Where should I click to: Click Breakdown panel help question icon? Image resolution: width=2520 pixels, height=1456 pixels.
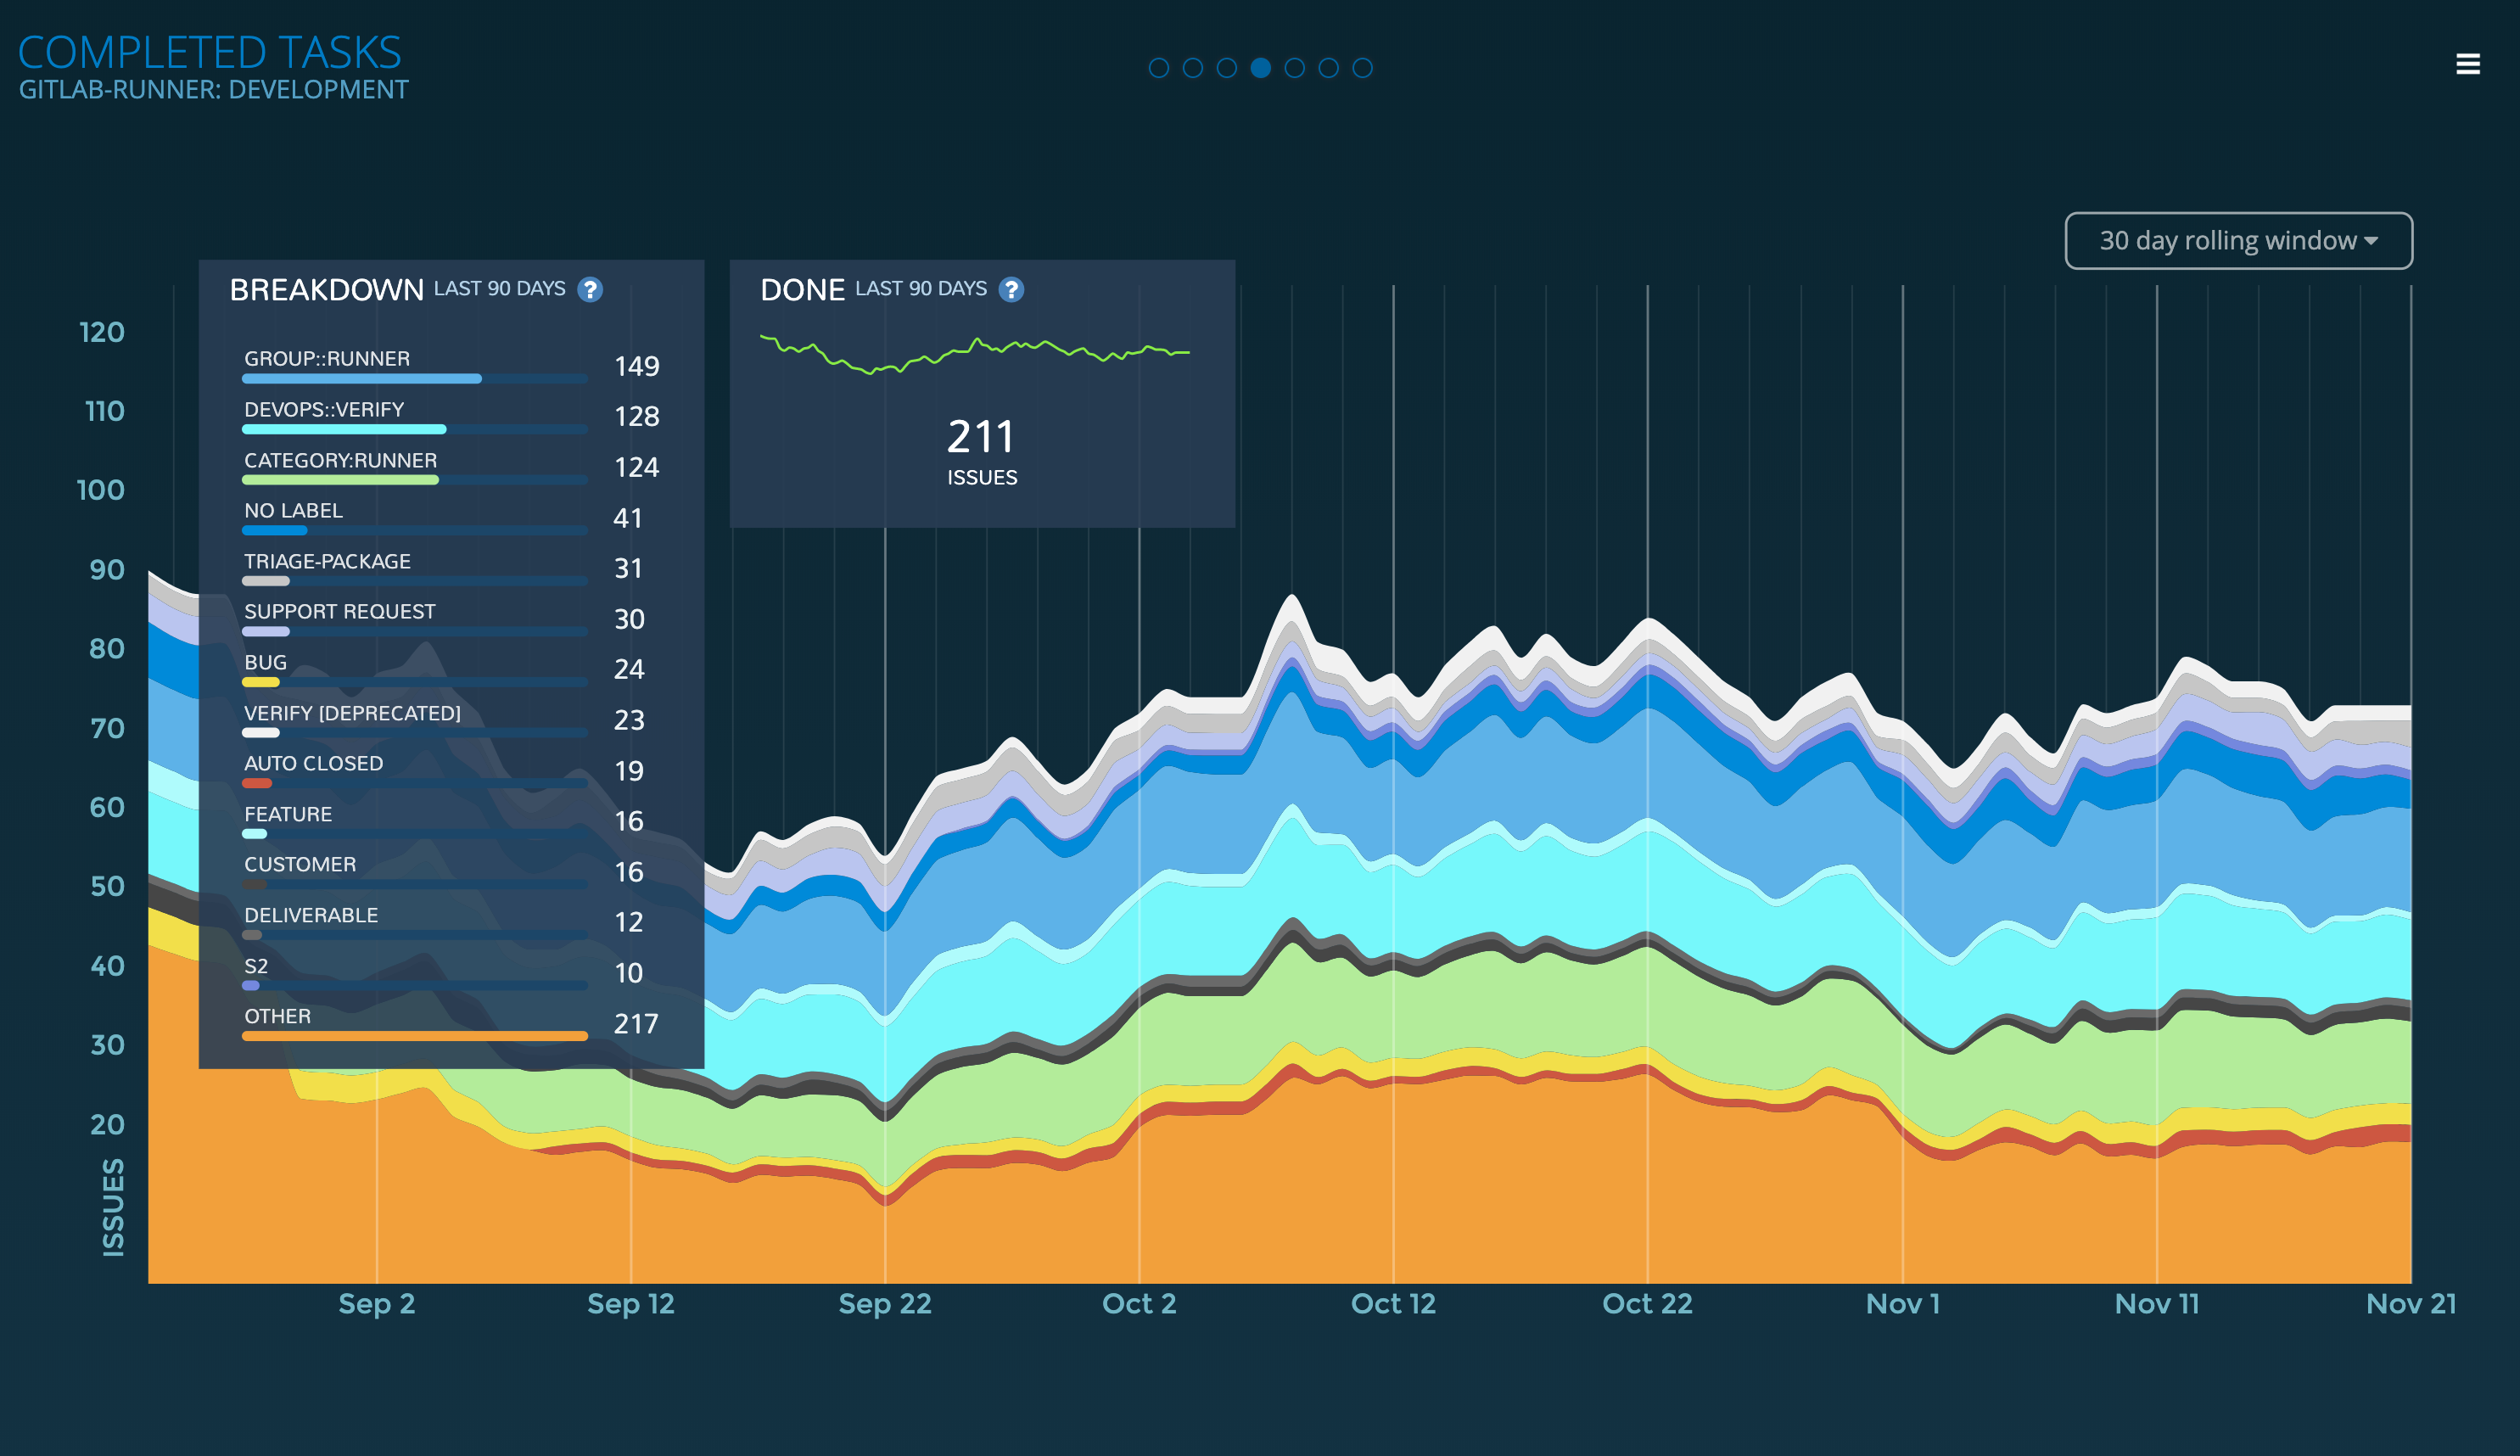(x=590, y=290)
